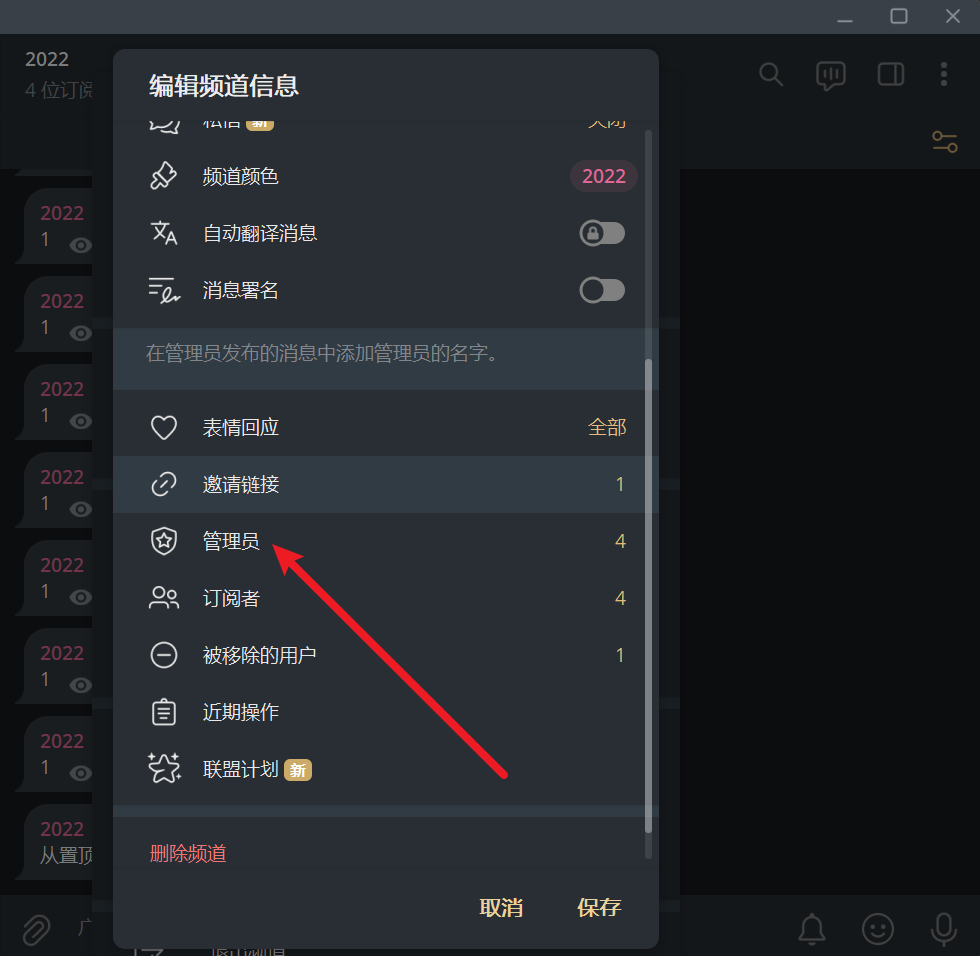The height and width of the screenshot is (956, 980).
Task: Open 表情回应 setting showing 全部
Action: coord(386,427)
